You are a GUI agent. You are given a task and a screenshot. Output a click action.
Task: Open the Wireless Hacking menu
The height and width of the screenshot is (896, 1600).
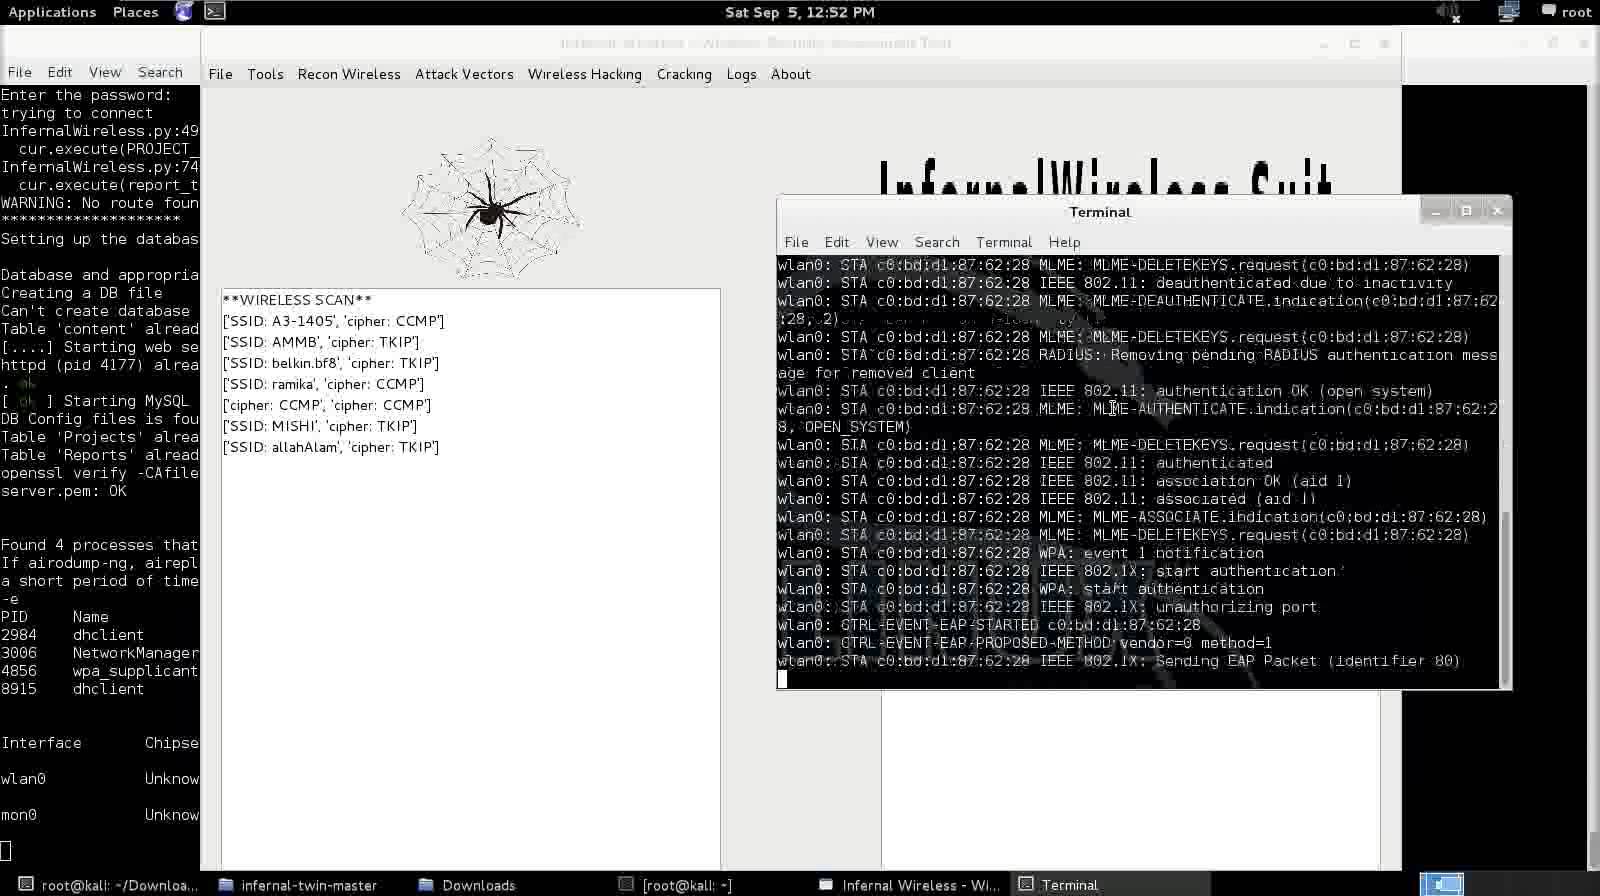tap(585, 74)
